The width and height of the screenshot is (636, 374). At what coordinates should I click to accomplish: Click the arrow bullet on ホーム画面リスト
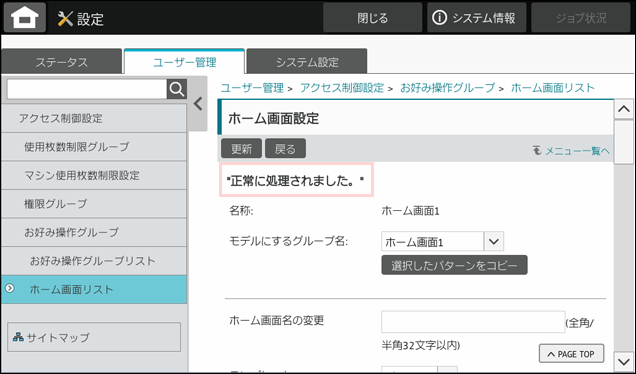click(x=9, y=288)
